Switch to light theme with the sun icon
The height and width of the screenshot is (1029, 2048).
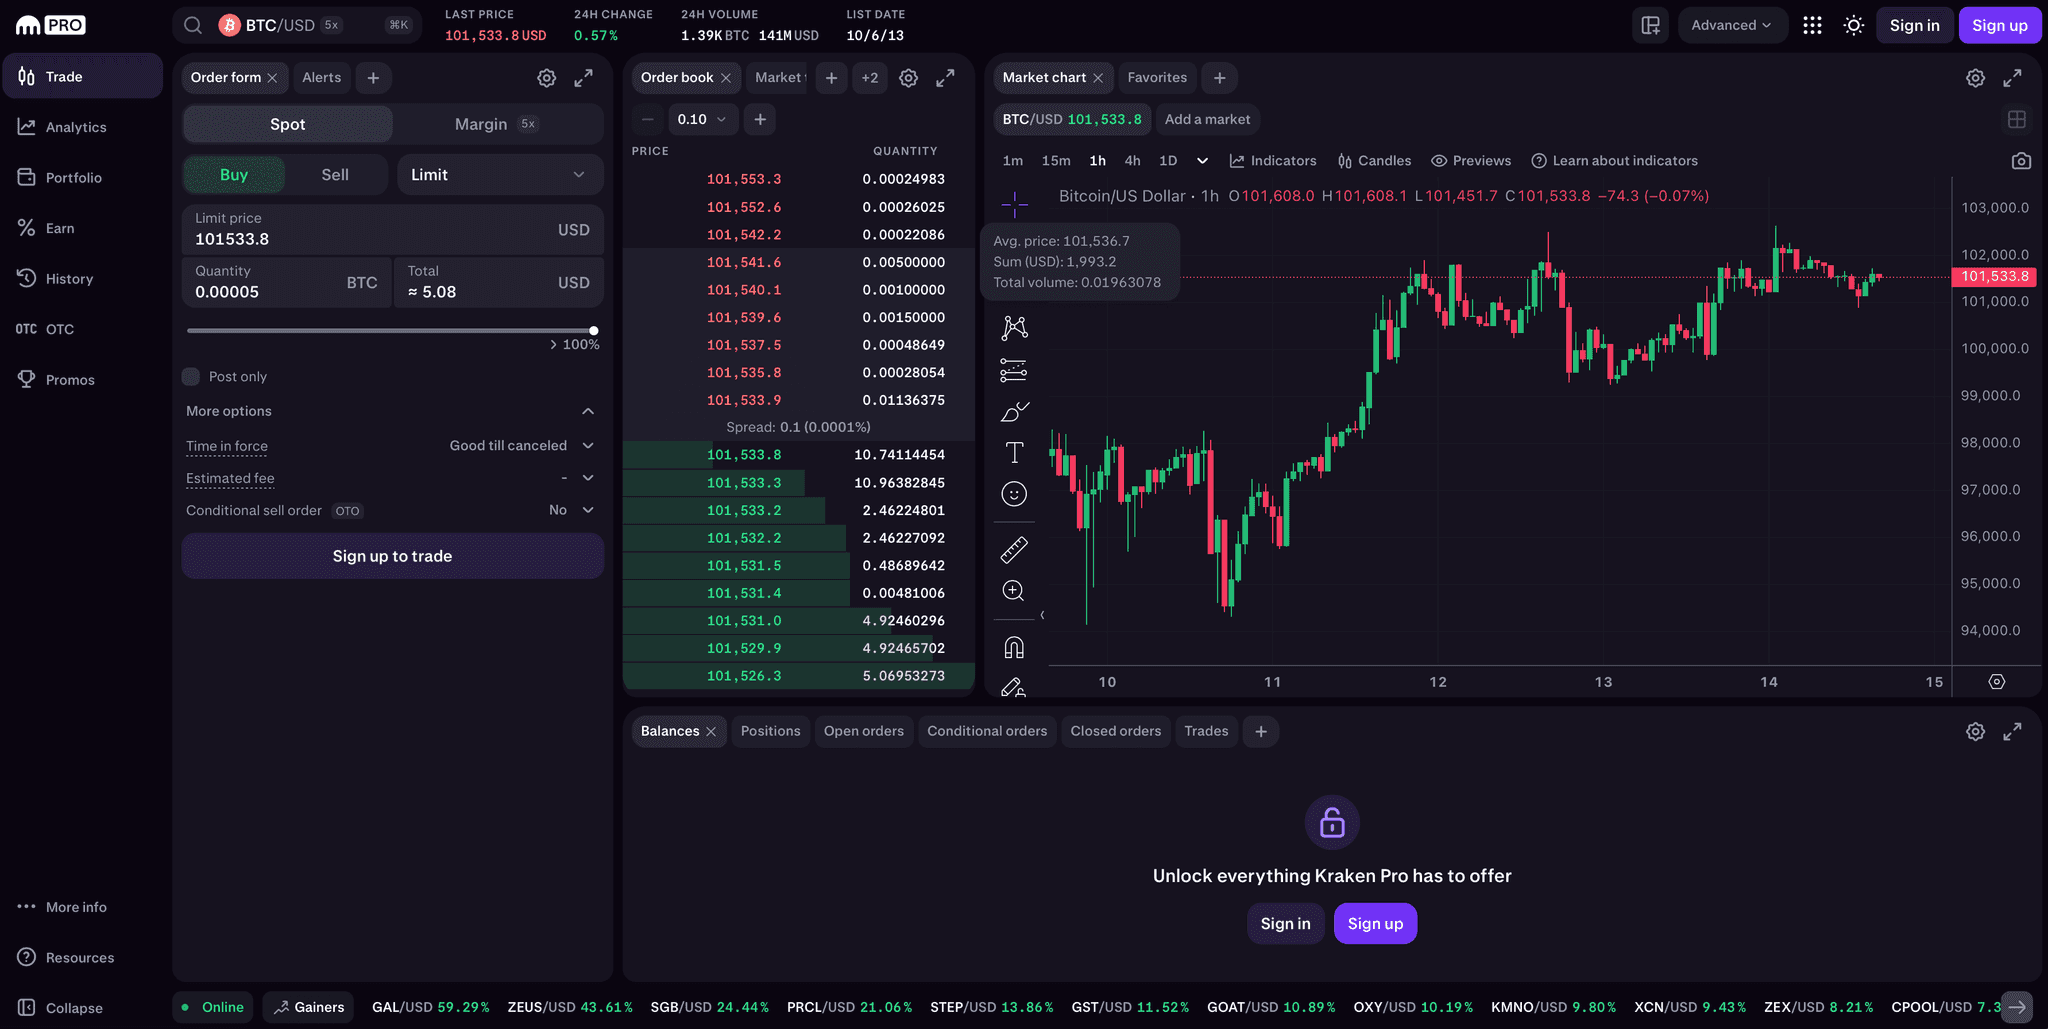[x=1853, y=25]
